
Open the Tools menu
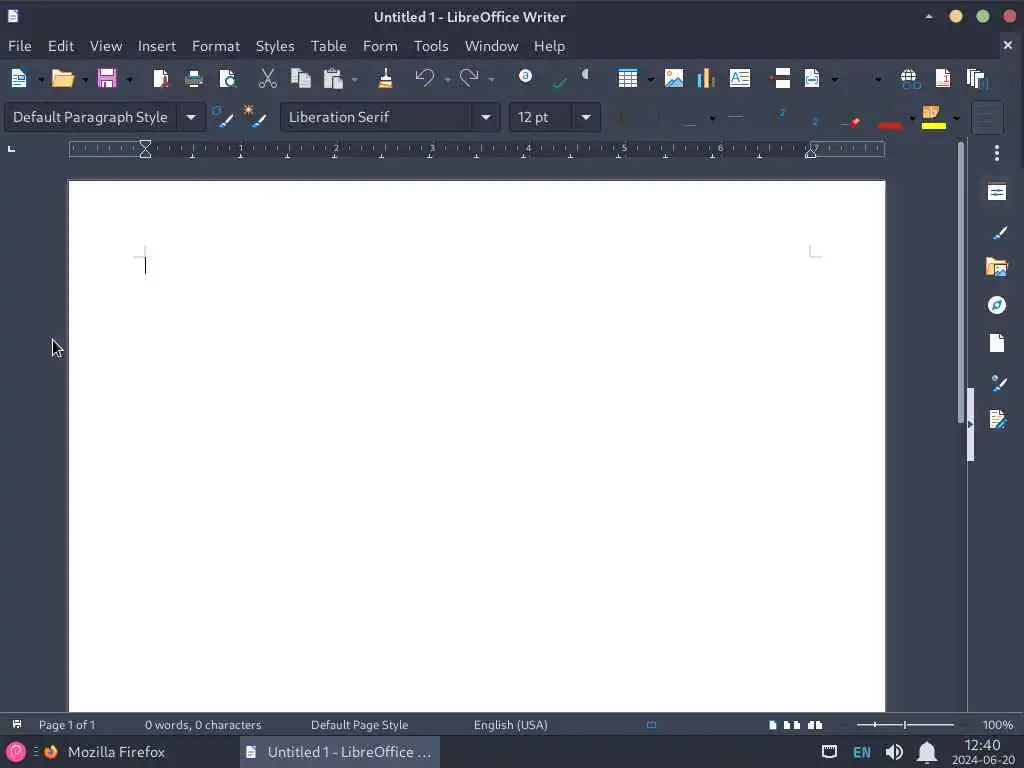431,46
